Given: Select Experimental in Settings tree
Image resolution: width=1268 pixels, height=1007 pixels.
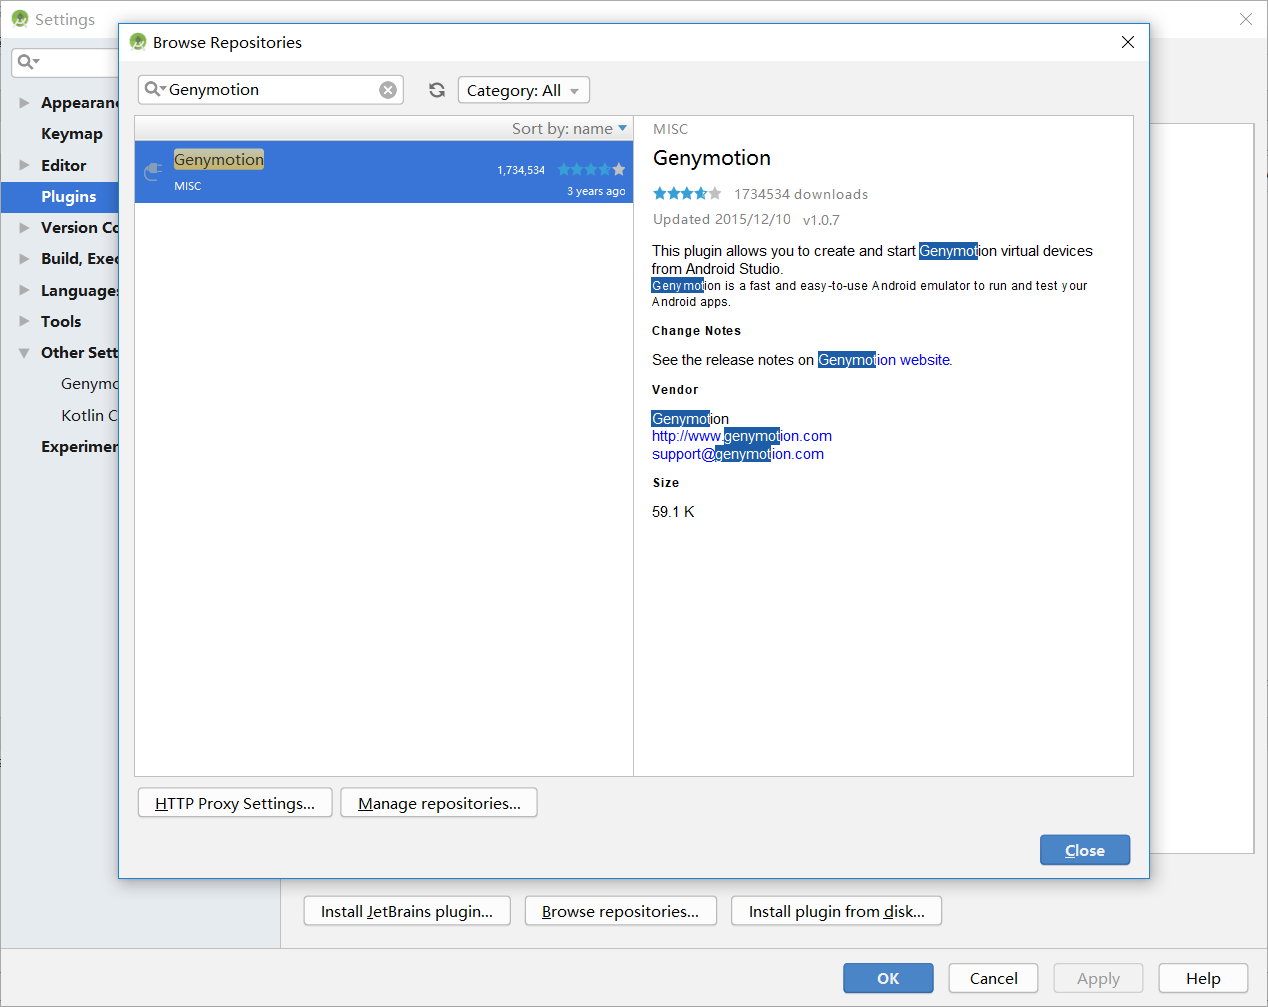Looking at the screenshot, I should [80, 447].
